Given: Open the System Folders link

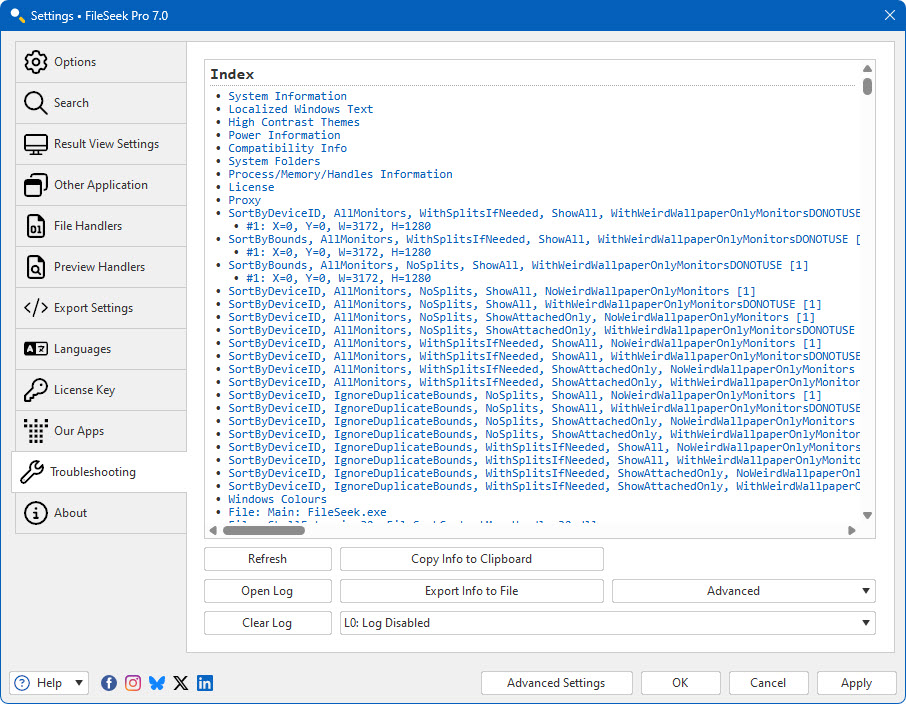Looking at the screenshot, I should 274,161.
